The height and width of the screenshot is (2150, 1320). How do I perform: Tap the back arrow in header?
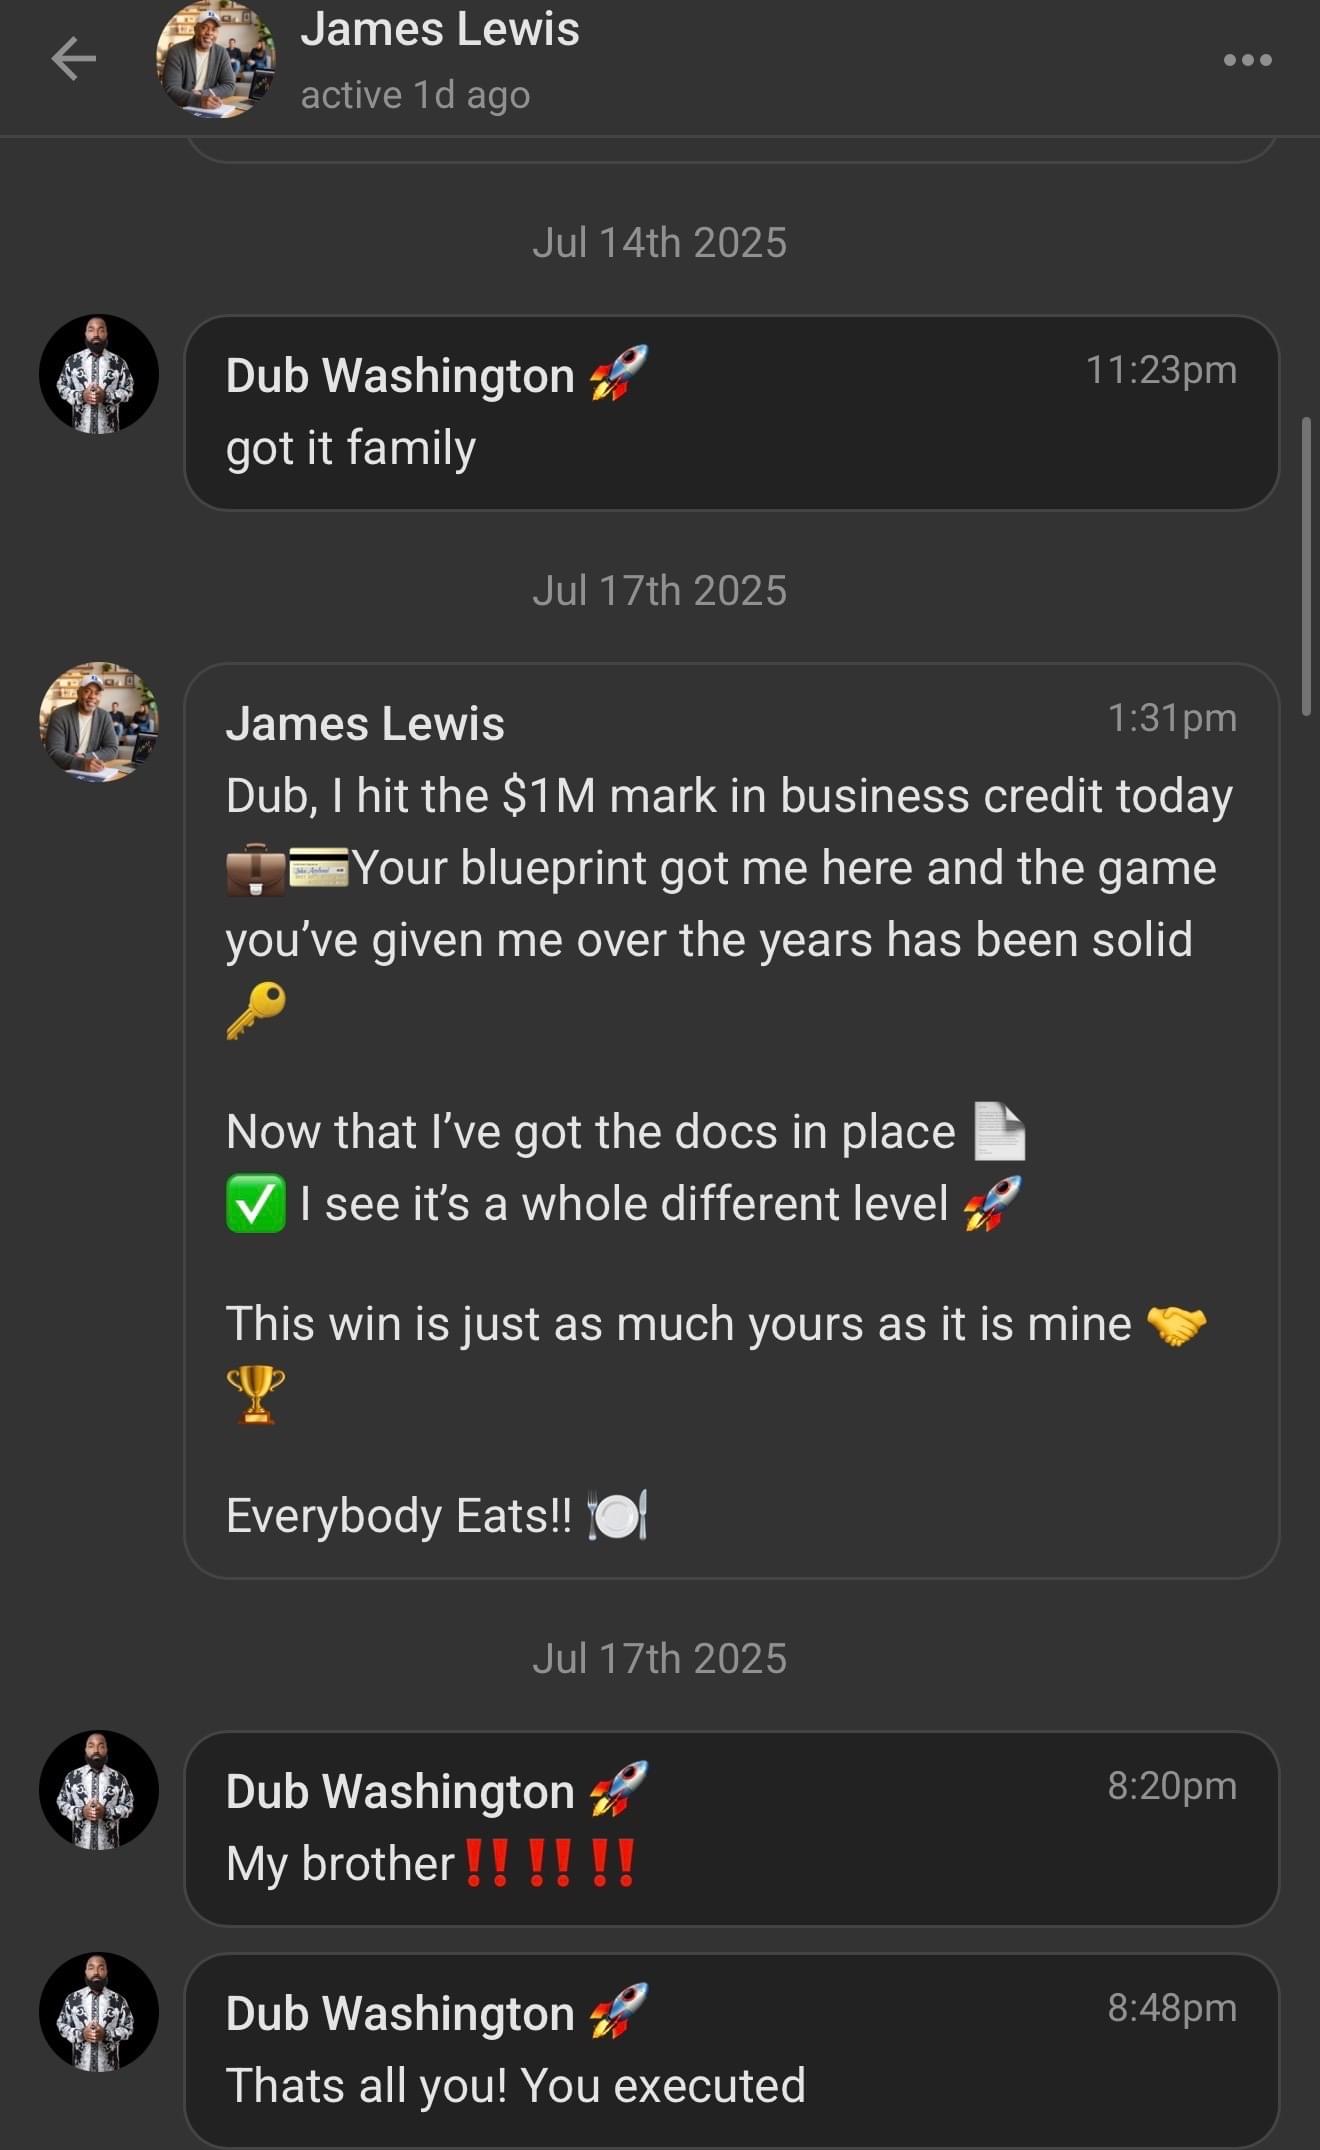74,59
